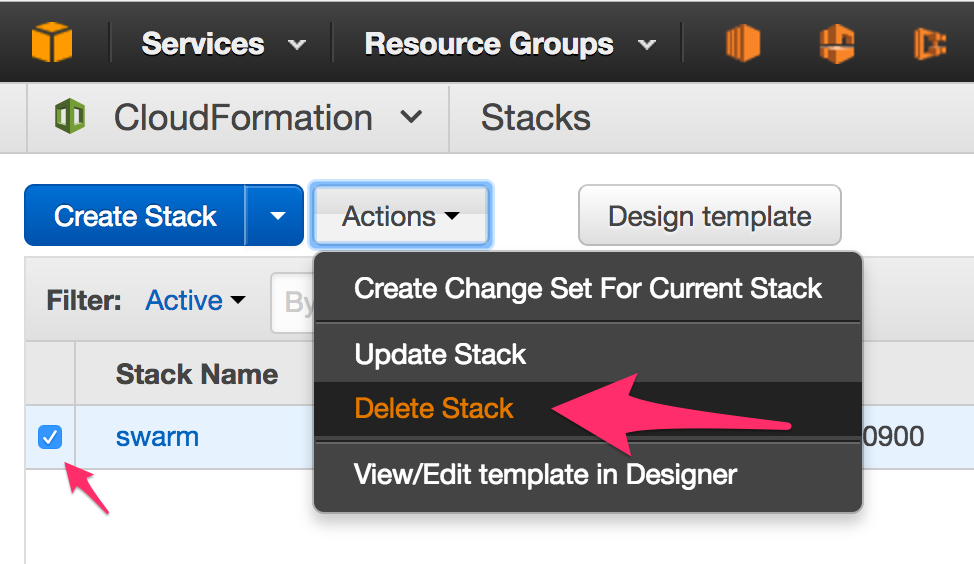
Task: Sort by the Stack Name column header
Action: 197,374
